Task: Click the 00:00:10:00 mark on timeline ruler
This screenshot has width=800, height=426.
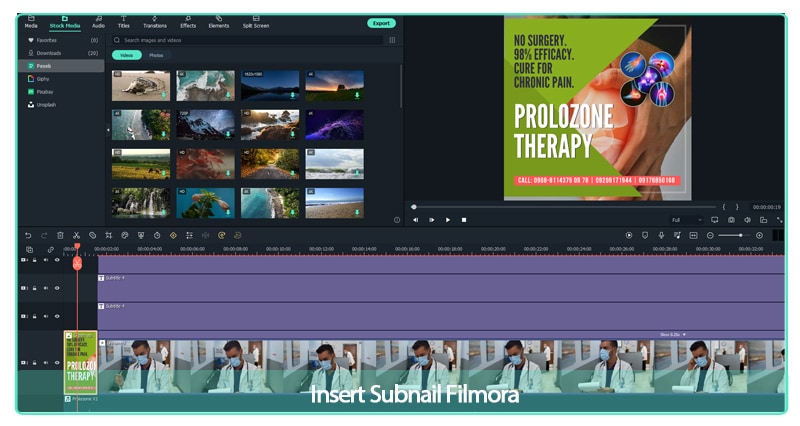Action: tap(278, 249)
